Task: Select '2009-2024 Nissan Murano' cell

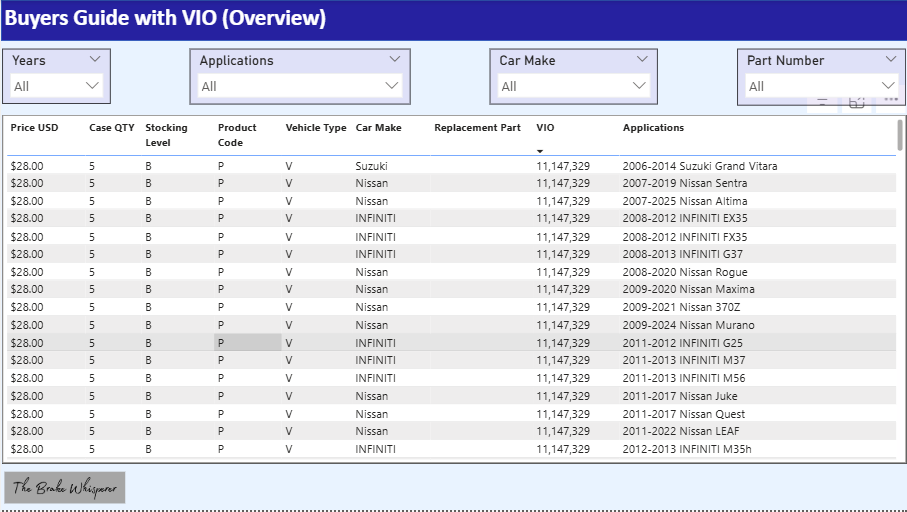Action: click(688, 325)
